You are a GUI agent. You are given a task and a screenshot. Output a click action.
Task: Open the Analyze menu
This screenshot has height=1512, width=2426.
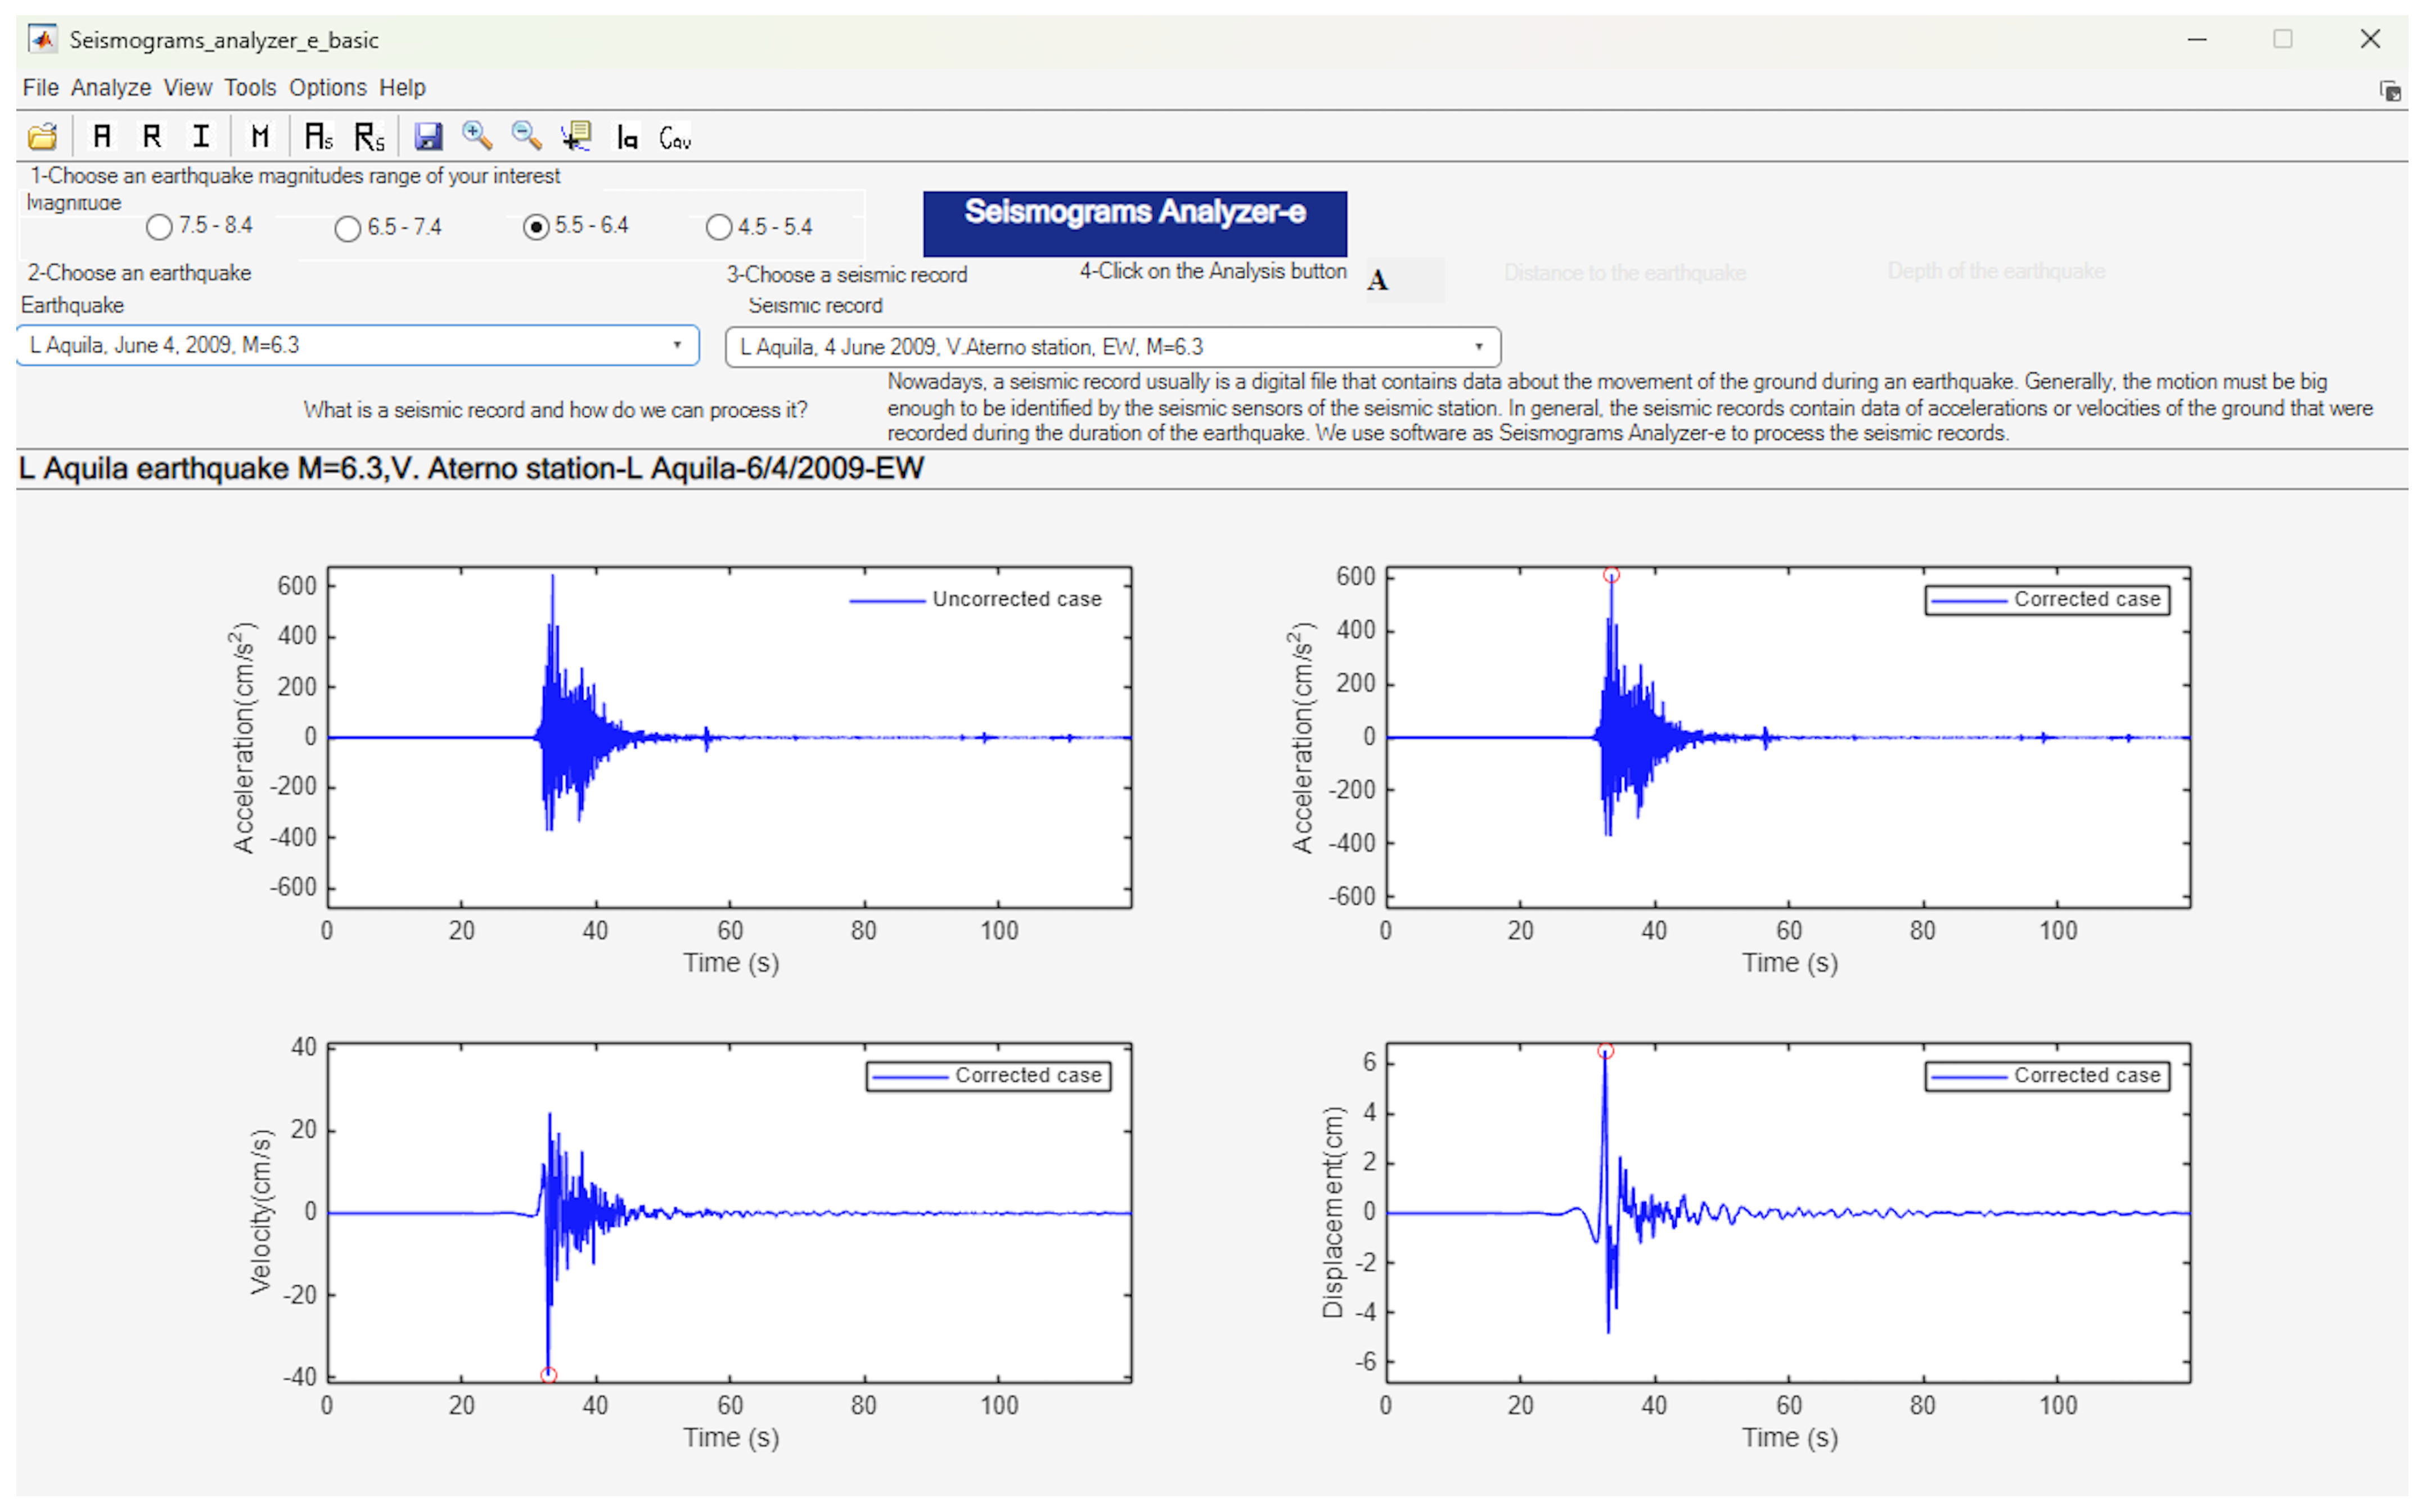[111, 88]
